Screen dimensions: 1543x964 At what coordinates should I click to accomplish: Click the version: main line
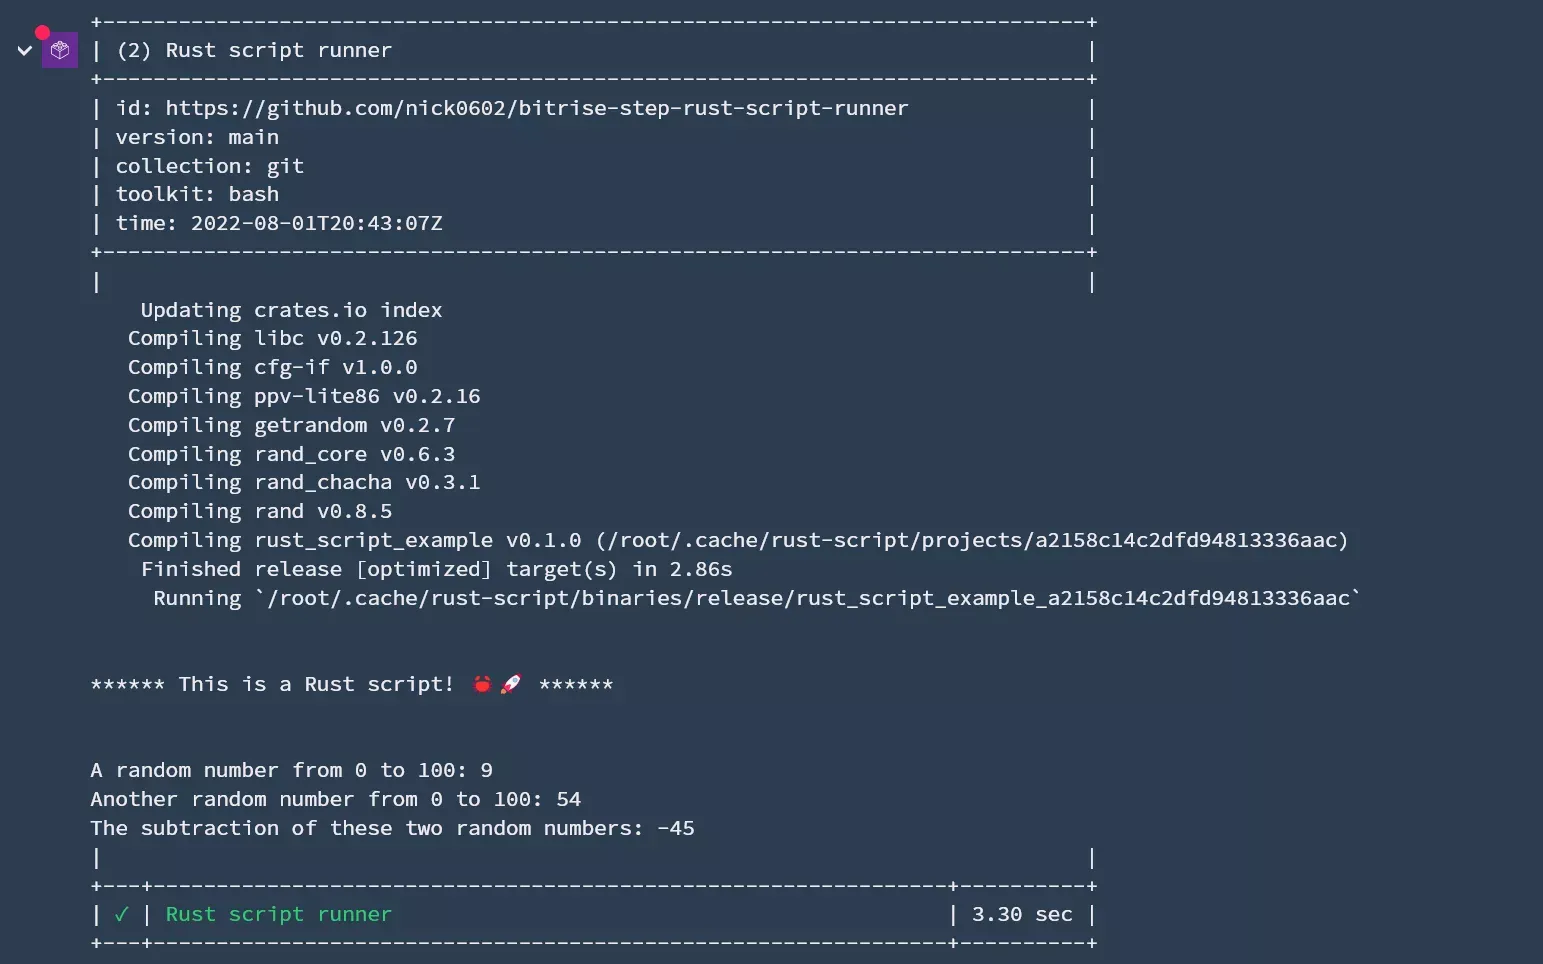pos(197,137)
